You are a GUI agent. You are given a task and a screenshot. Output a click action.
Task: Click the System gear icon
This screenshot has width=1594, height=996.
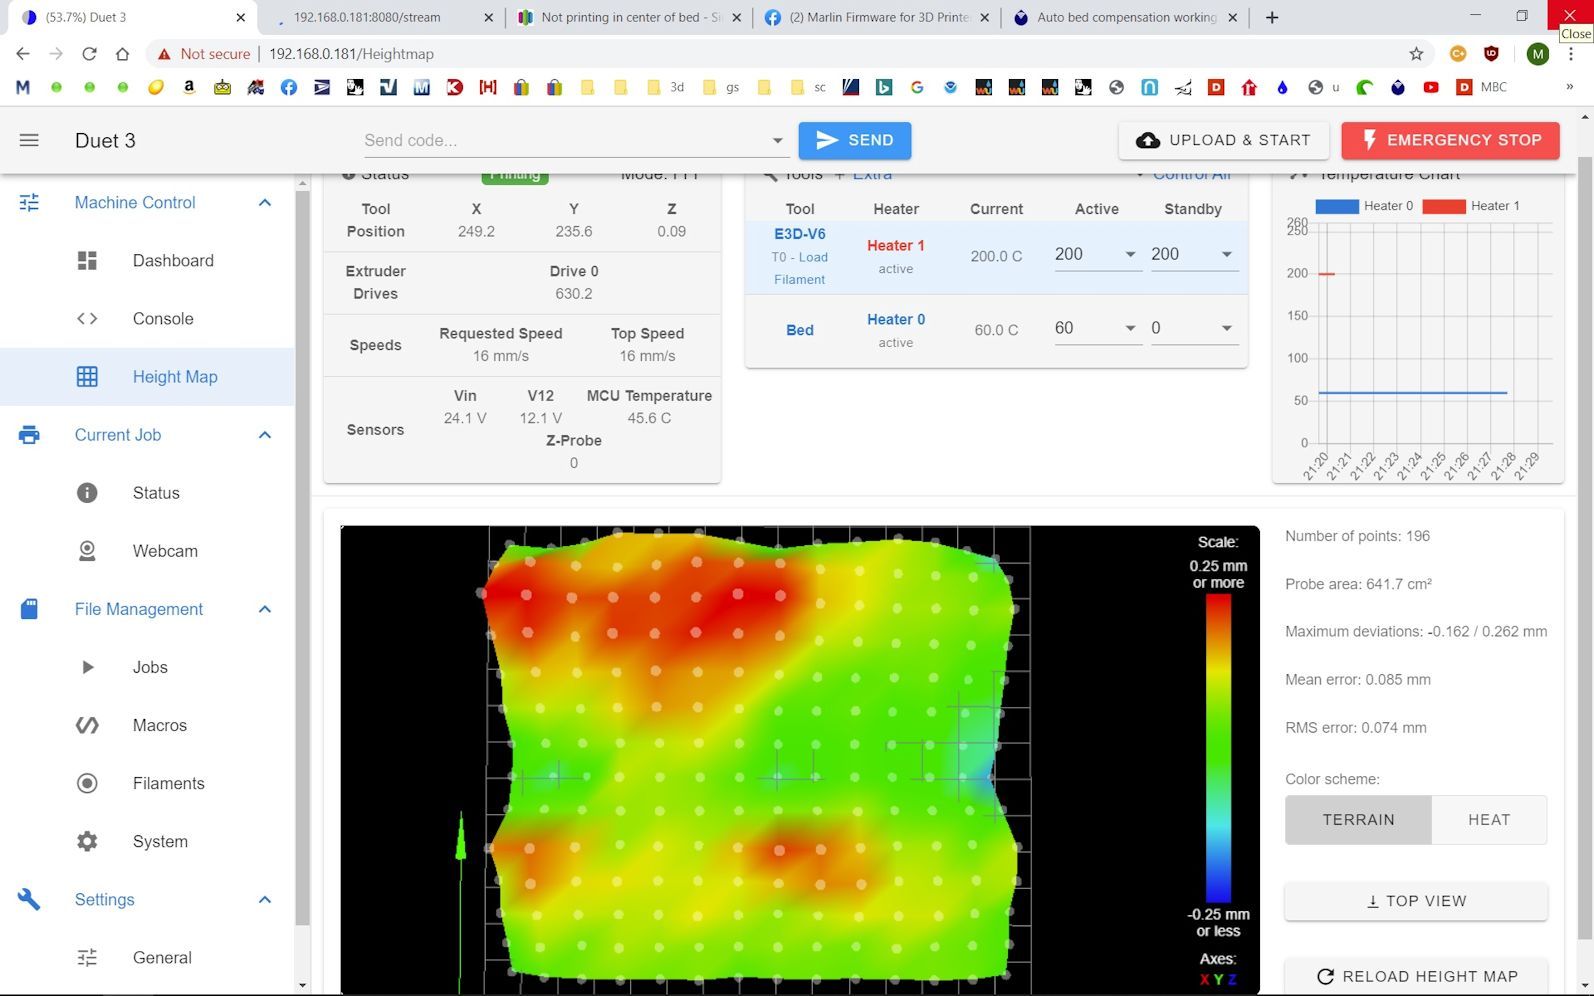[87, 841]
